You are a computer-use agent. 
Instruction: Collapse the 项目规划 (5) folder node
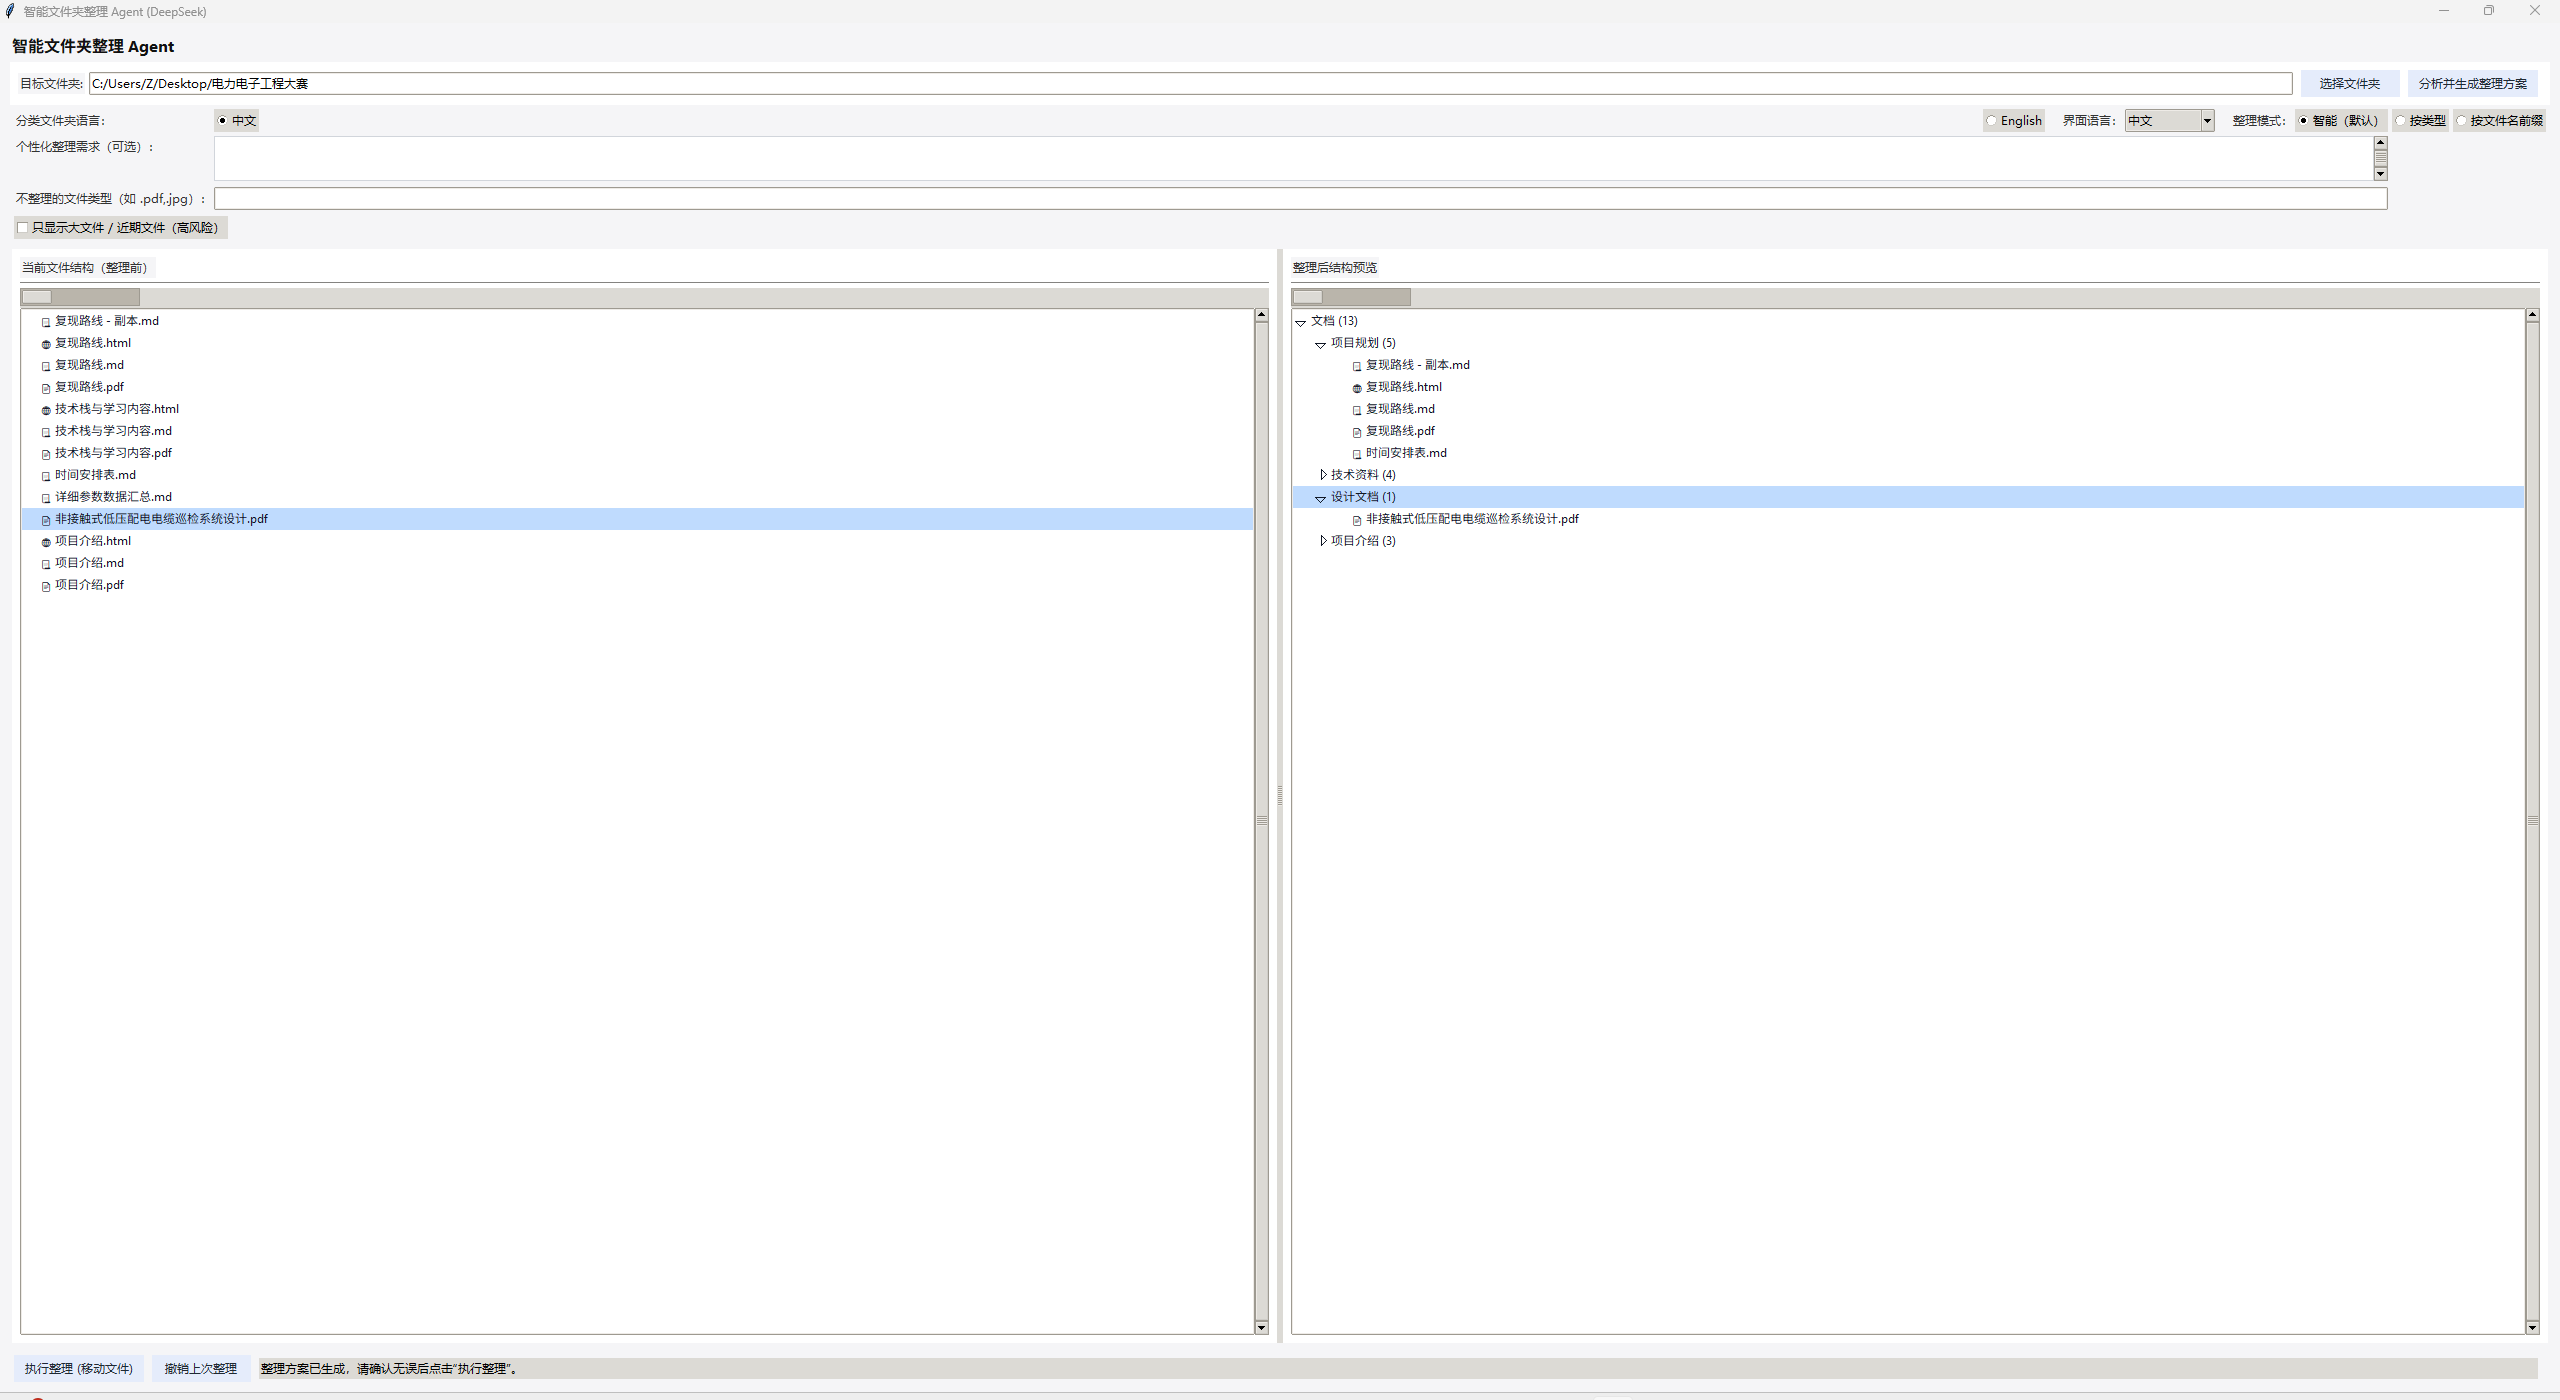1320,344
